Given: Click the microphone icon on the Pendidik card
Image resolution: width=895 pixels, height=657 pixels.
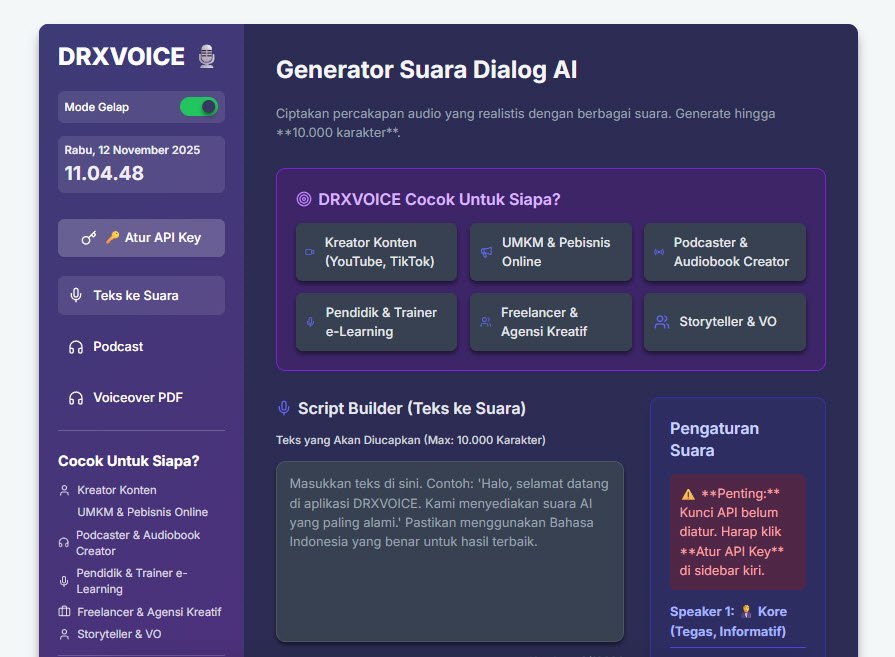Looking at the screenshot, I should tap(311, 322).
